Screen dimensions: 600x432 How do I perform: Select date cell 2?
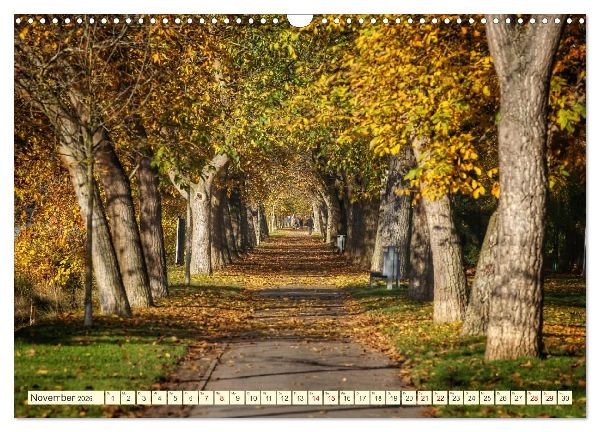tap(128, 398)
